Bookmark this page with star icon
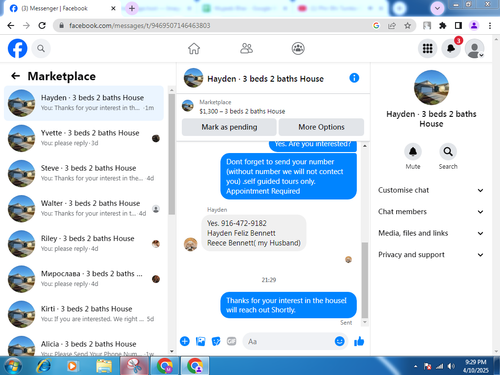The image size is (500, 375). pyautogui.click(x=407, y=25)
